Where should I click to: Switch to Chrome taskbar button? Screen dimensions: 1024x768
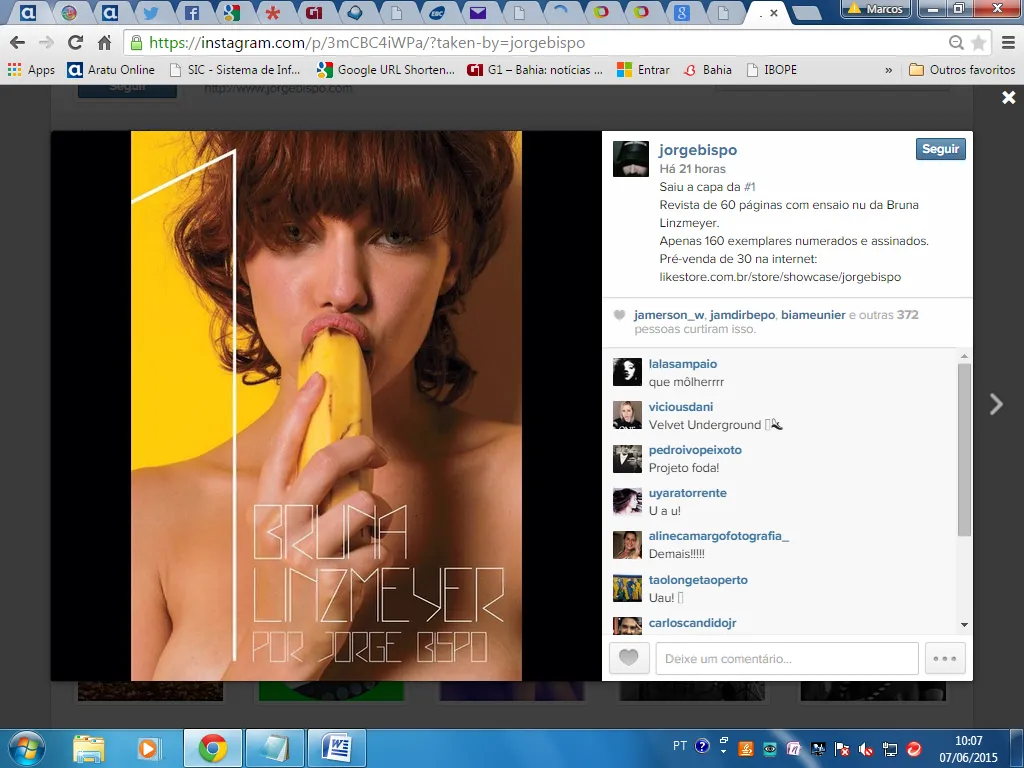pyautogui.click(x=213, y=748)
